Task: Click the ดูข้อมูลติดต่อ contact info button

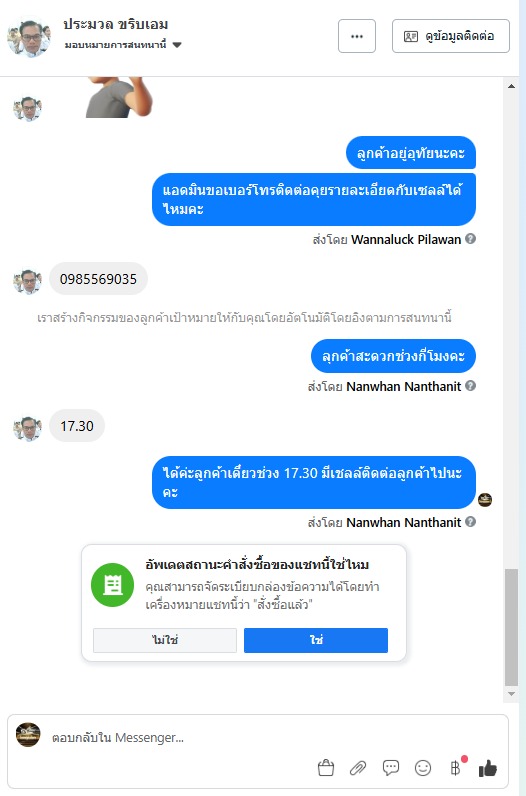Action: tap(451, 36)
